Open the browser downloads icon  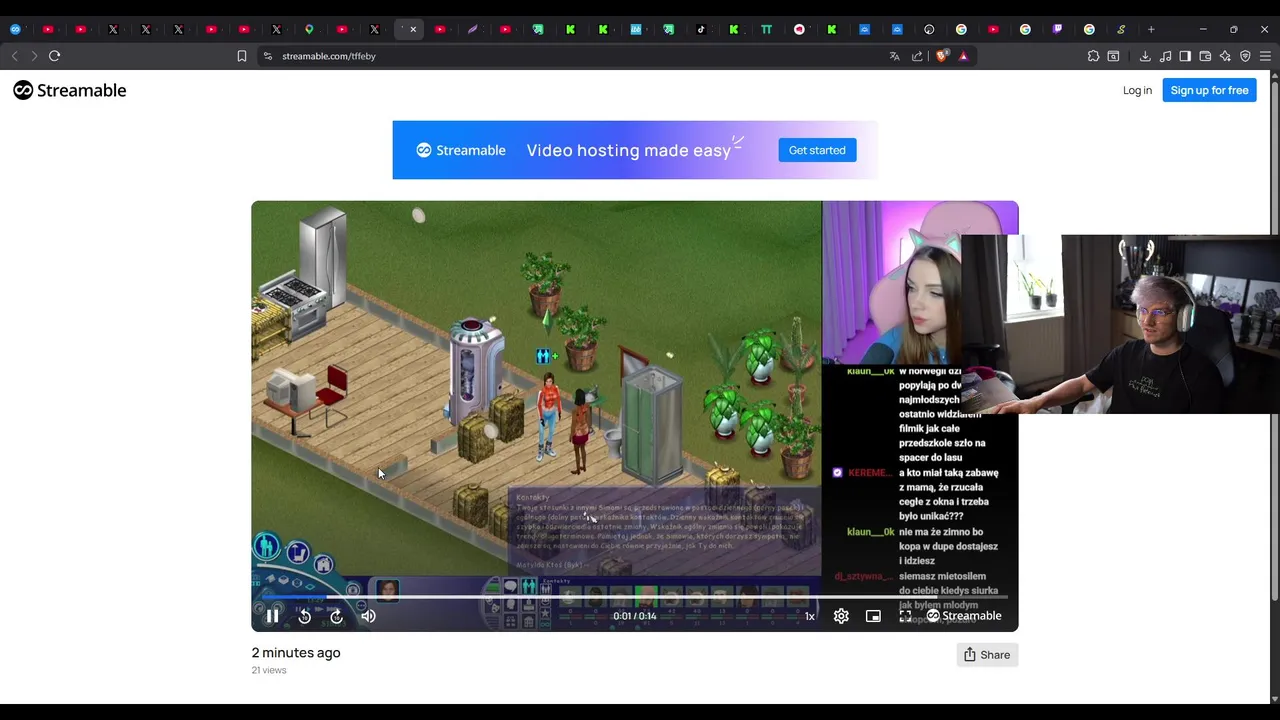tap(1145, 56)
